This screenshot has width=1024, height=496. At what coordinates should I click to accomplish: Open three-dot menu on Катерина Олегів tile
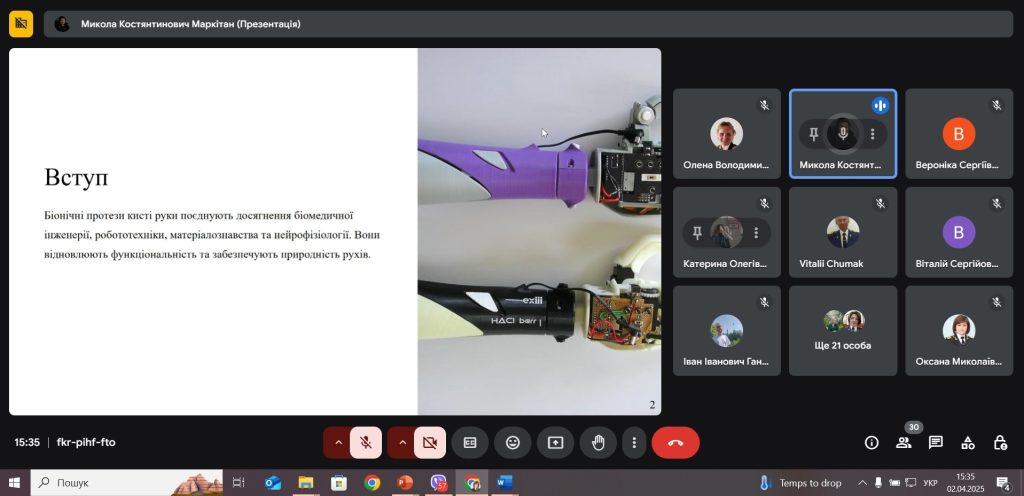pos(756,232)
